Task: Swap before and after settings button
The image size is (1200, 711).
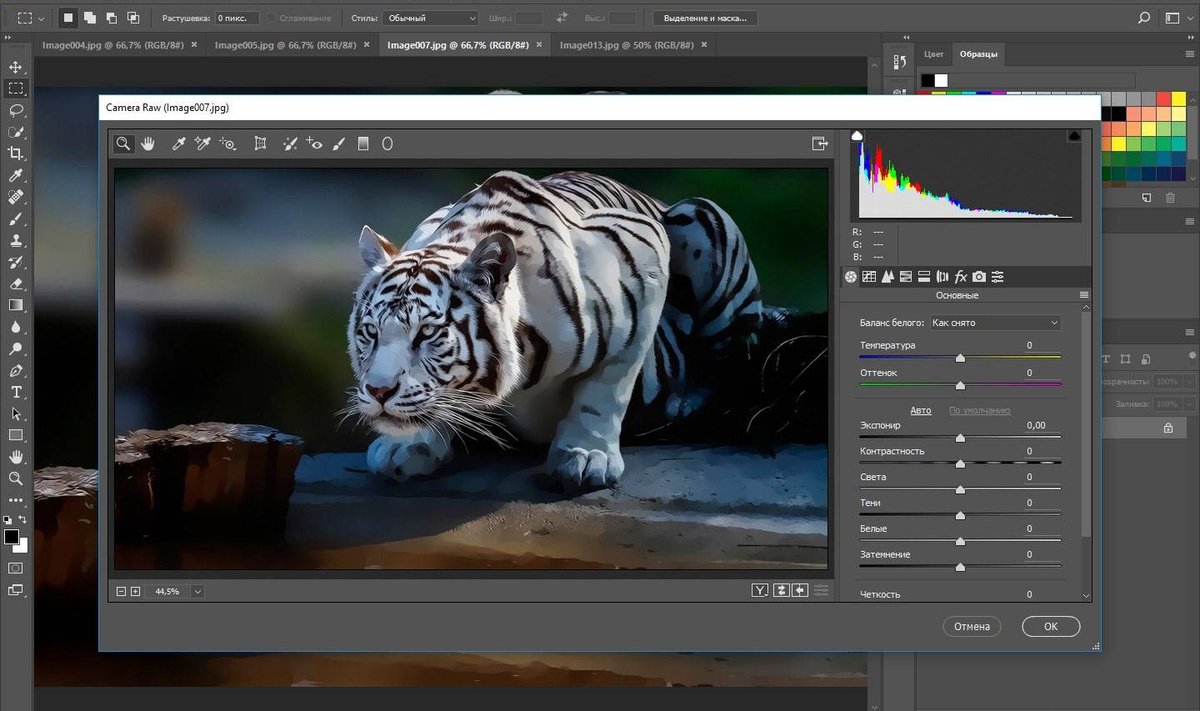Action: 781,591
